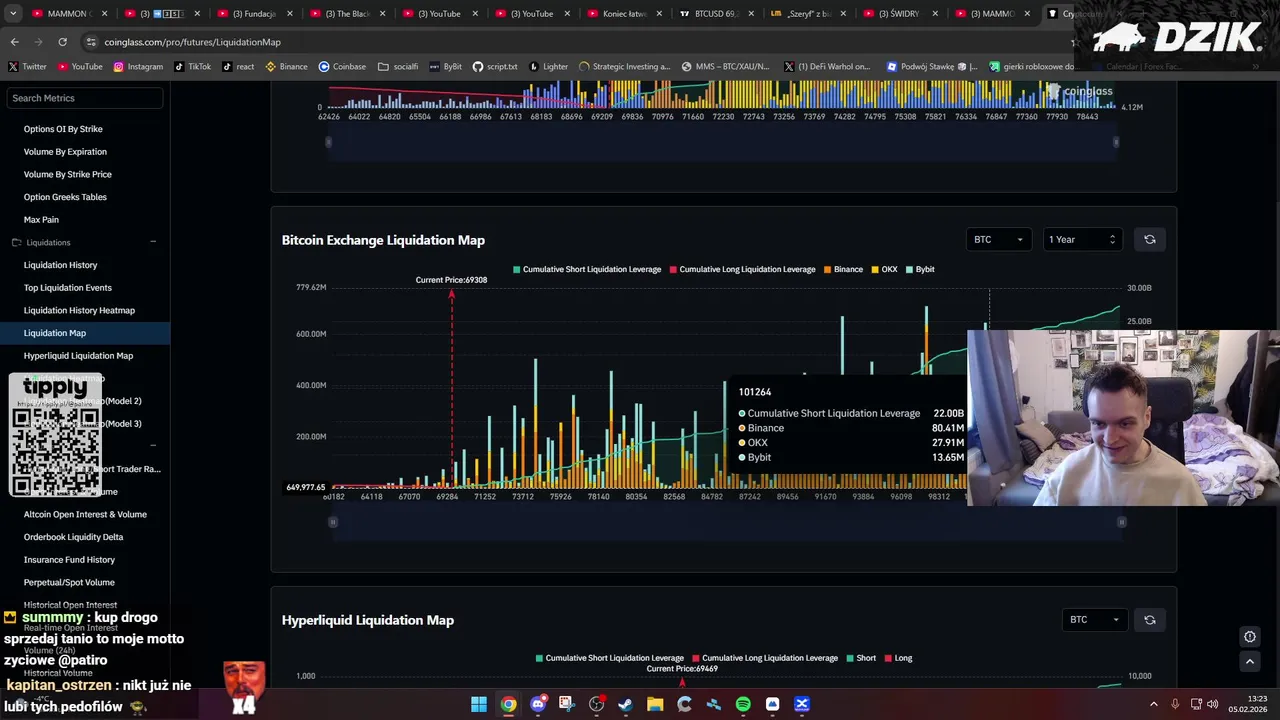Toggle Hyperliquid Cumulative Long Liquidation Leverage legend

pyautogui.click(x=765, y=658)
